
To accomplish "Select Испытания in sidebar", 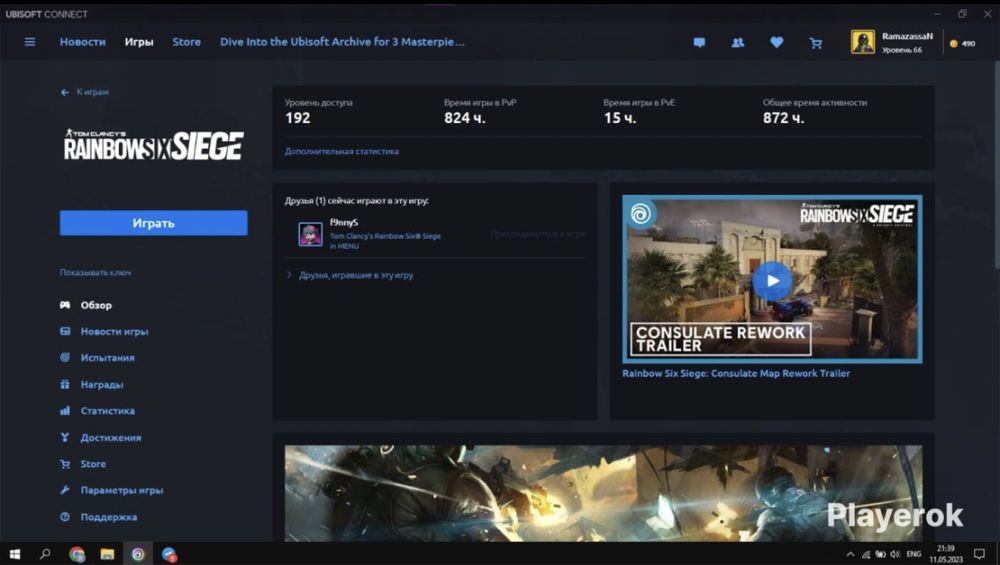I will coord(107,358).
